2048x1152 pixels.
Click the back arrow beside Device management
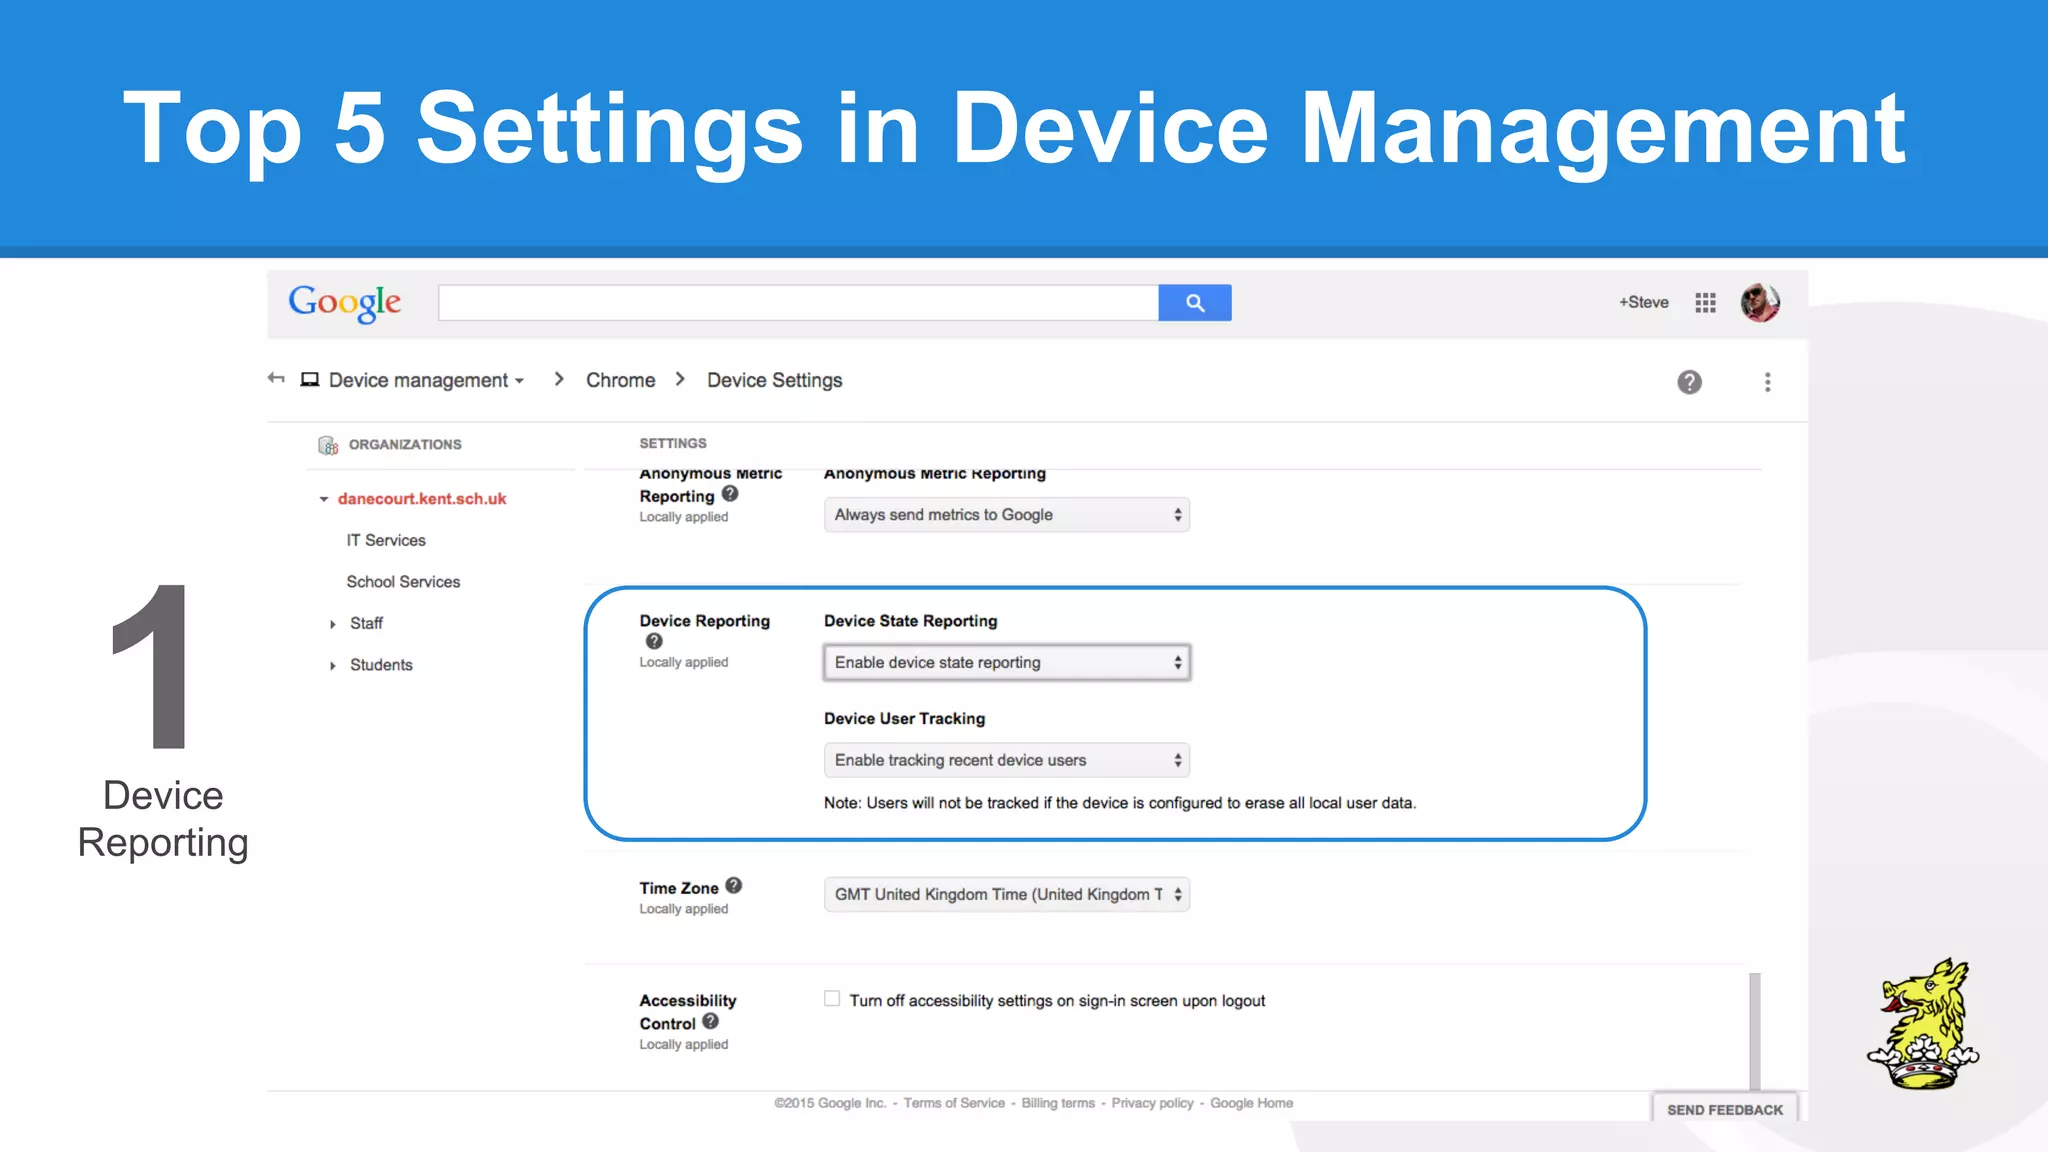pos(276,379)
